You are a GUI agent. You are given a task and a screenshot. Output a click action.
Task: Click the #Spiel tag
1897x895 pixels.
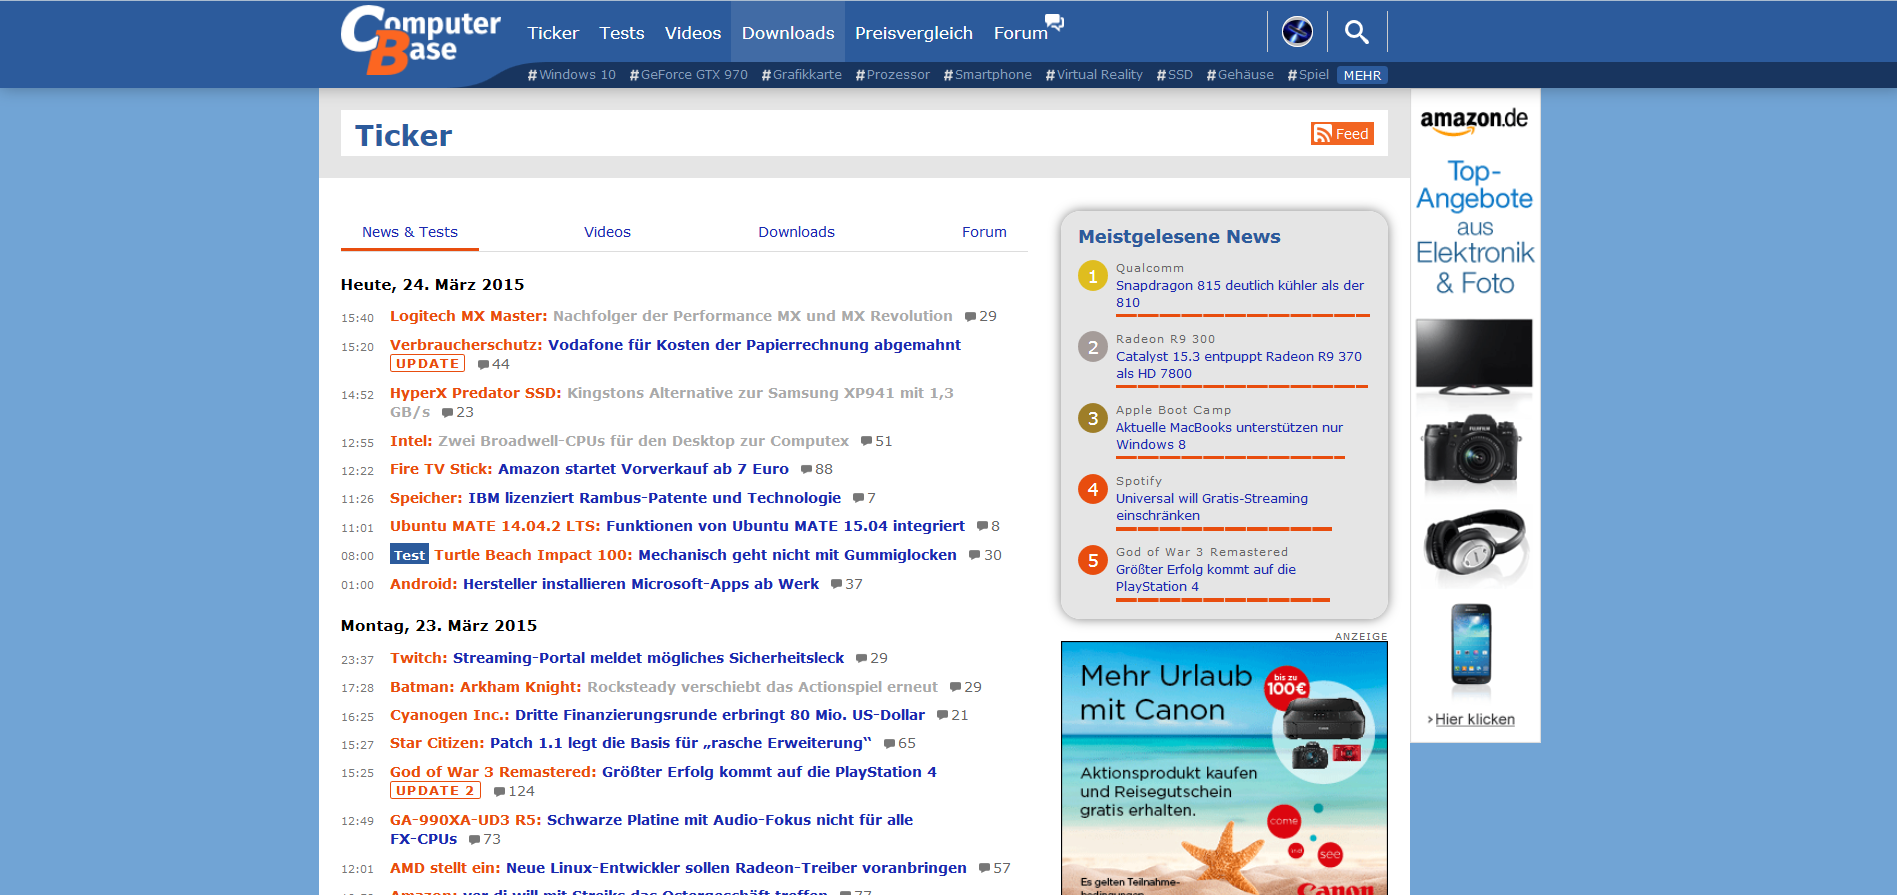click(x=1308, y=75)
